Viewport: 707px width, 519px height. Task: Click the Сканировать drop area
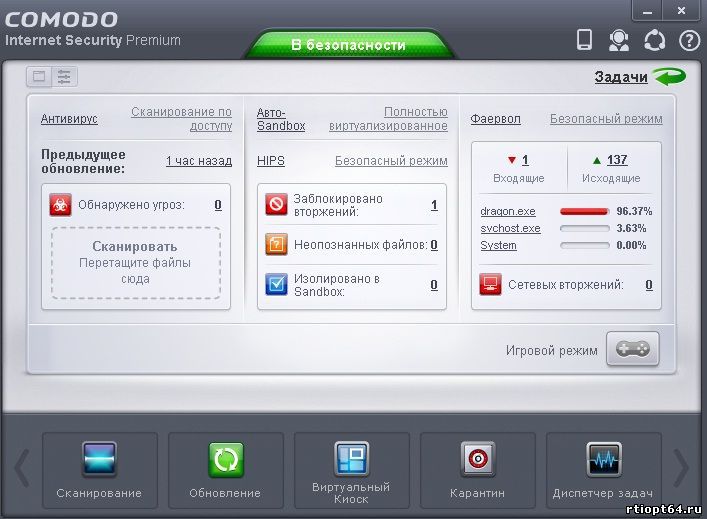(x=136, y=262)
